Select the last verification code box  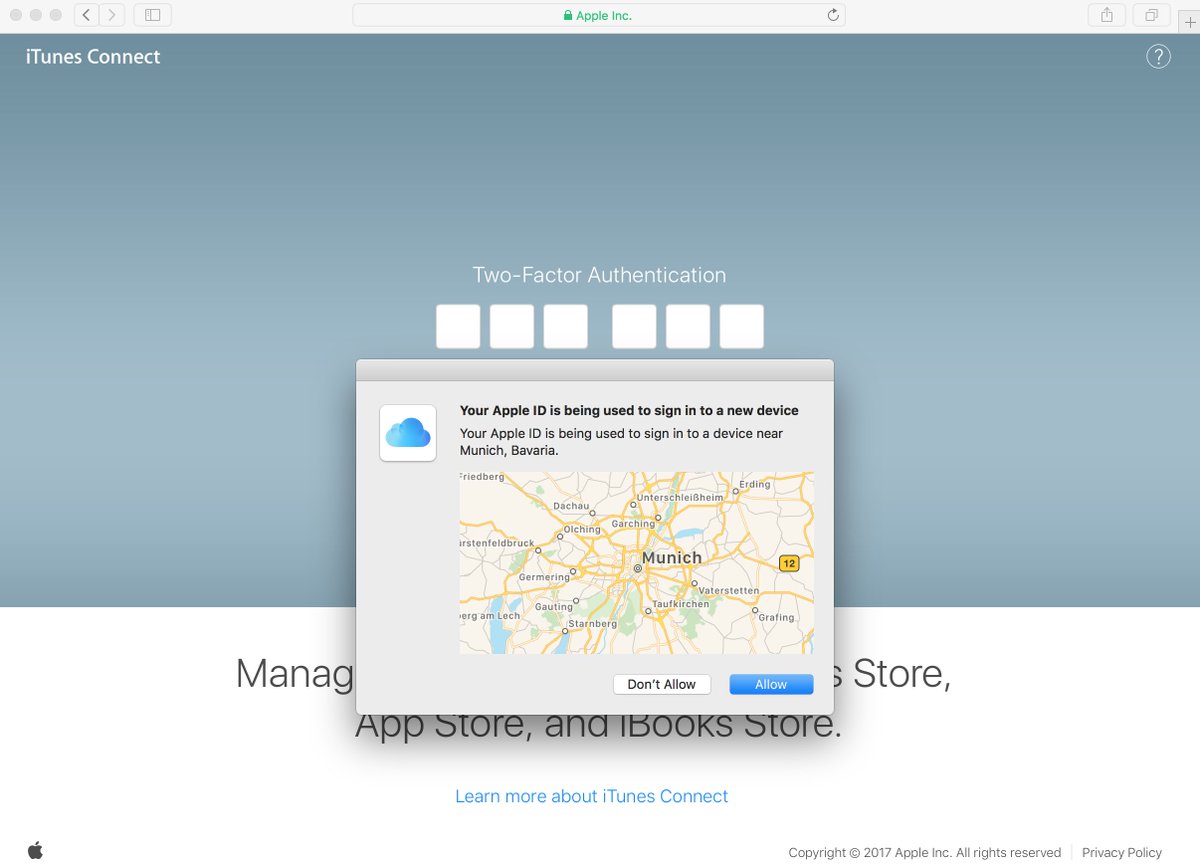pos(741,326)
